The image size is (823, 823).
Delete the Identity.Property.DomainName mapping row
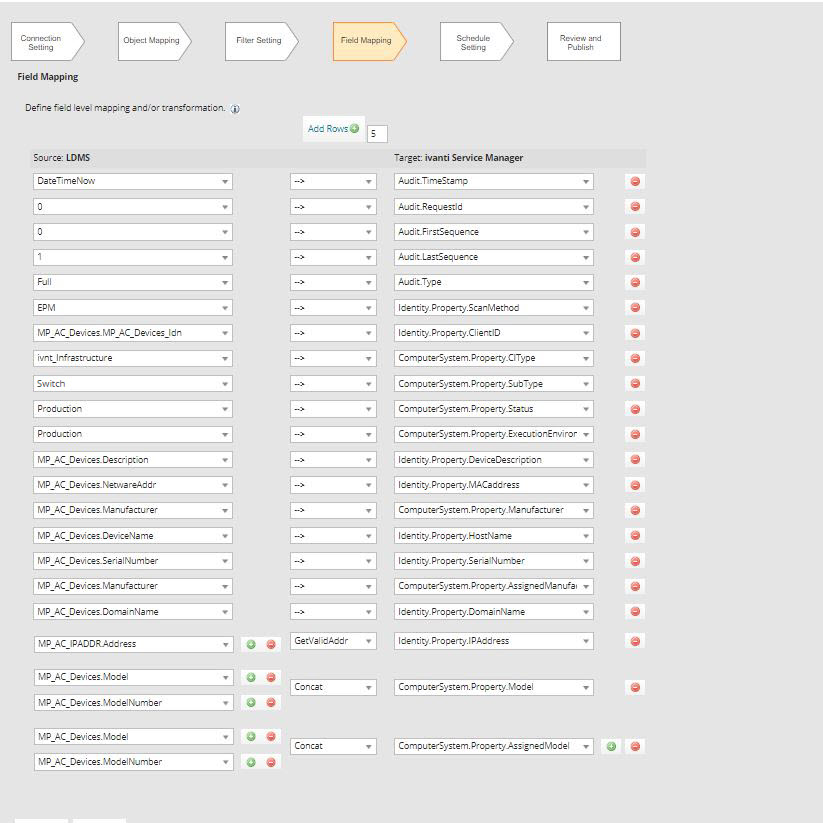pyautogui.click(x=635, y=611)
